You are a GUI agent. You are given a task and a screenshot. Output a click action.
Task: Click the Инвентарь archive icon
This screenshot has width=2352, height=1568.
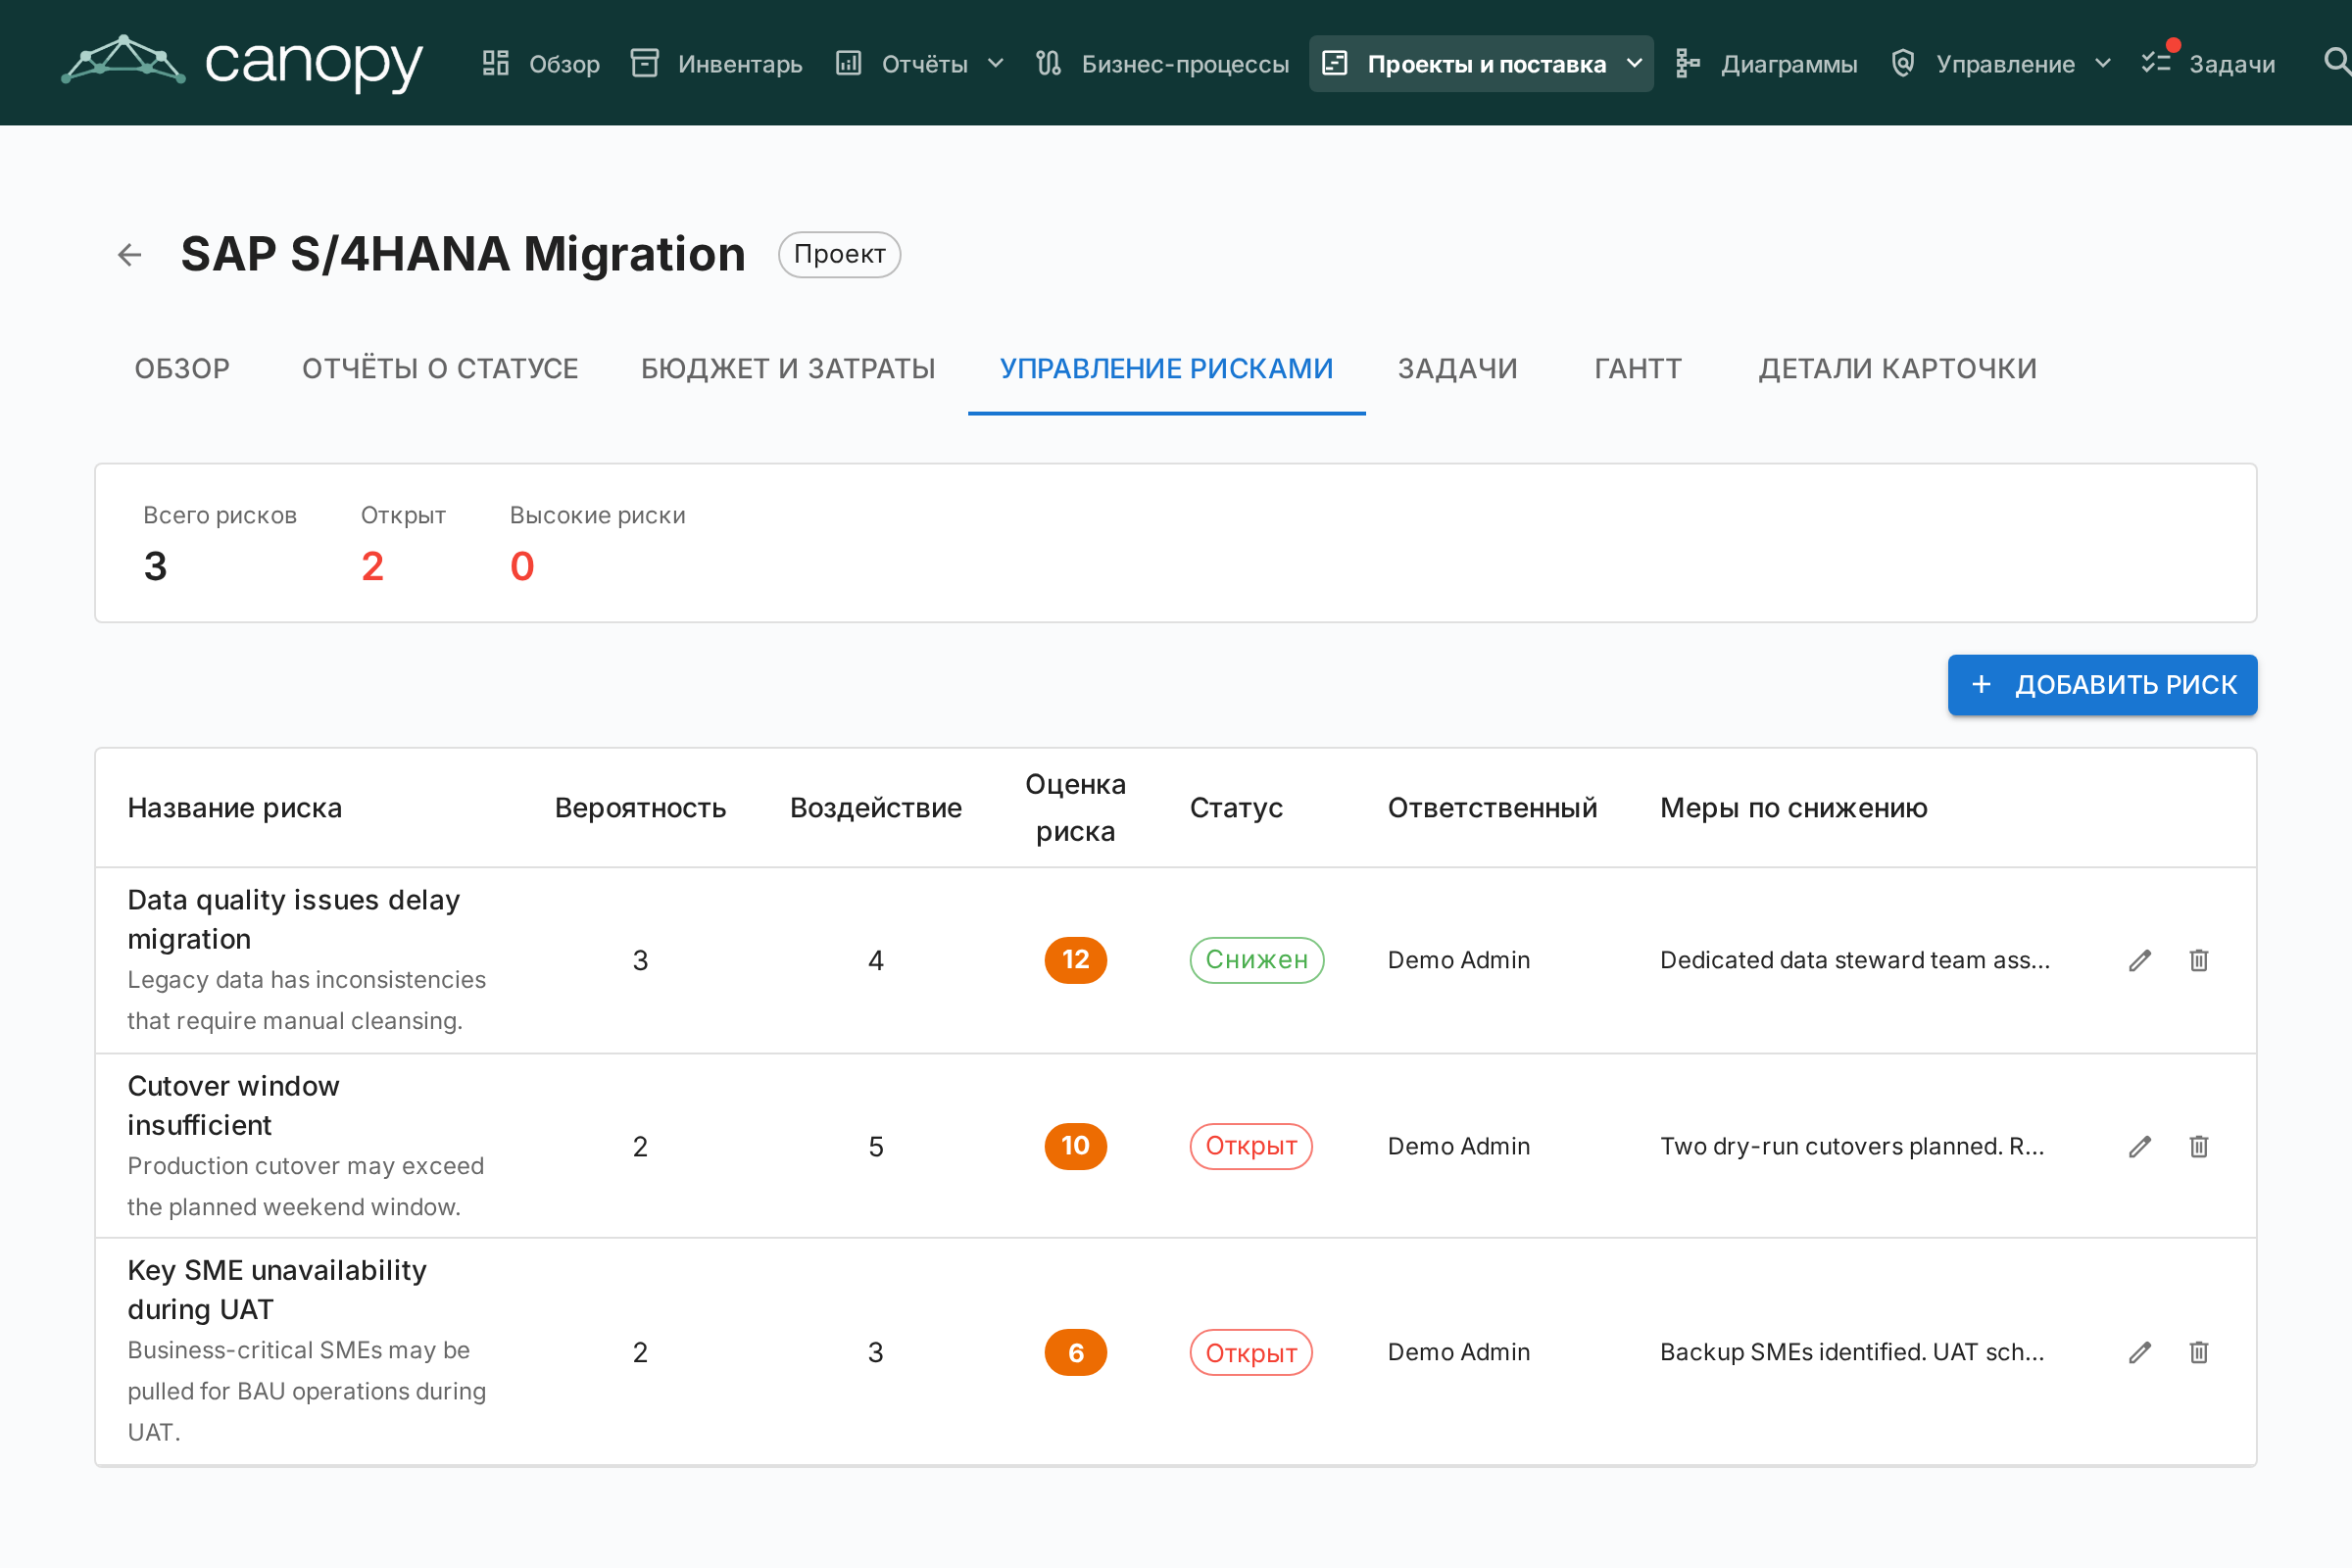point(644,63)
